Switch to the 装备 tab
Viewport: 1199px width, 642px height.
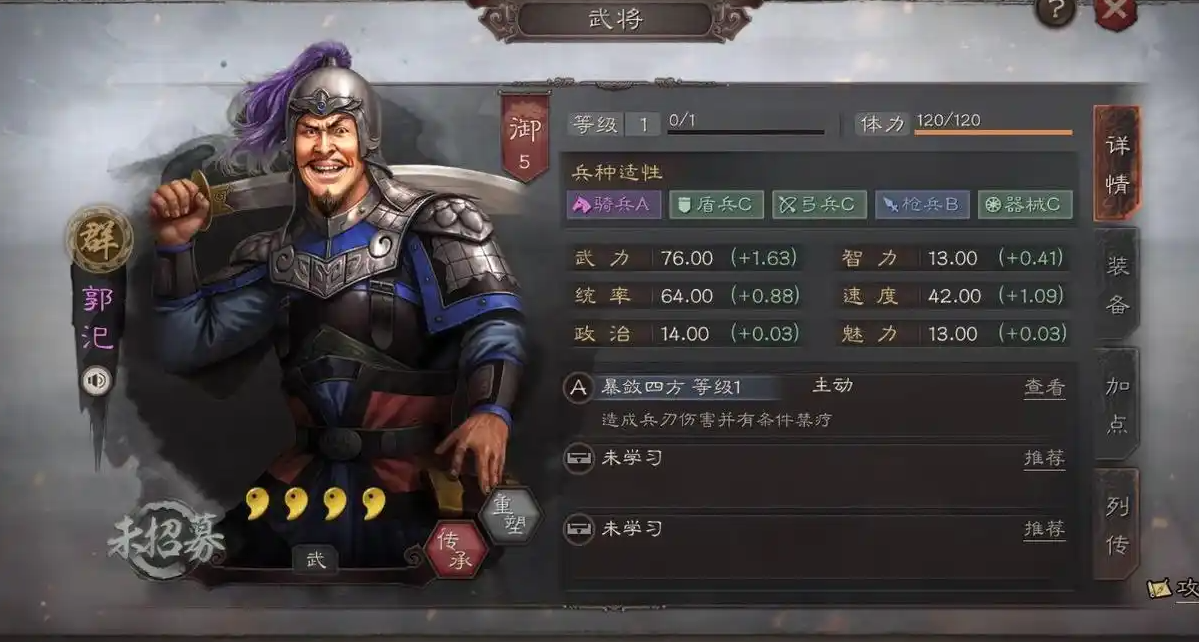pos(1117,284)
